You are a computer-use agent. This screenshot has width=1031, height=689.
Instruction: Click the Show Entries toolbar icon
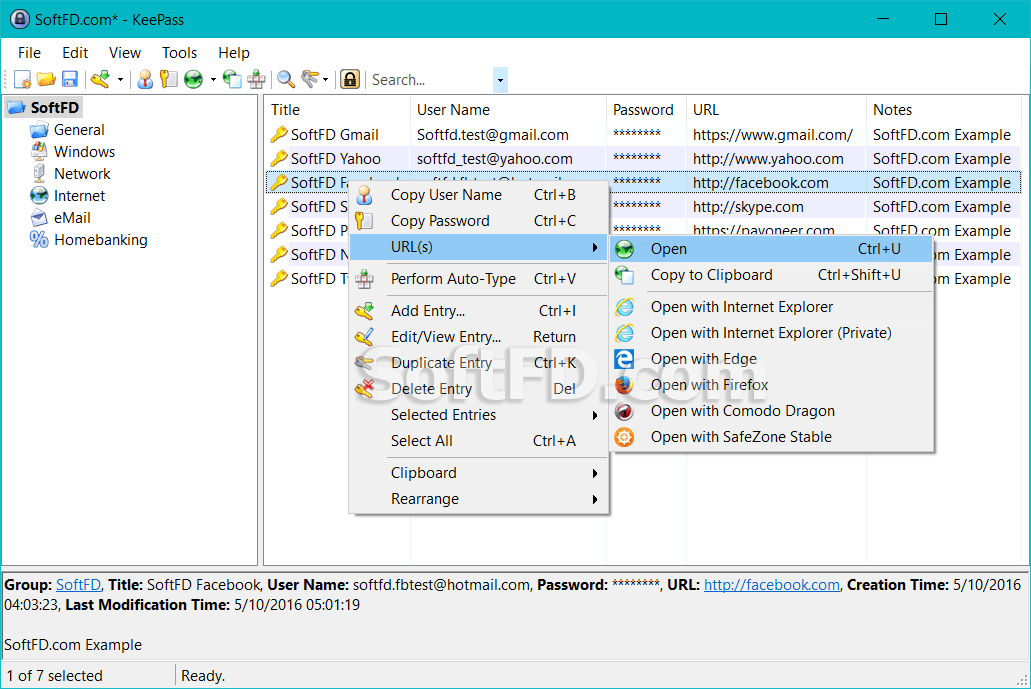[x=310, y=80]
